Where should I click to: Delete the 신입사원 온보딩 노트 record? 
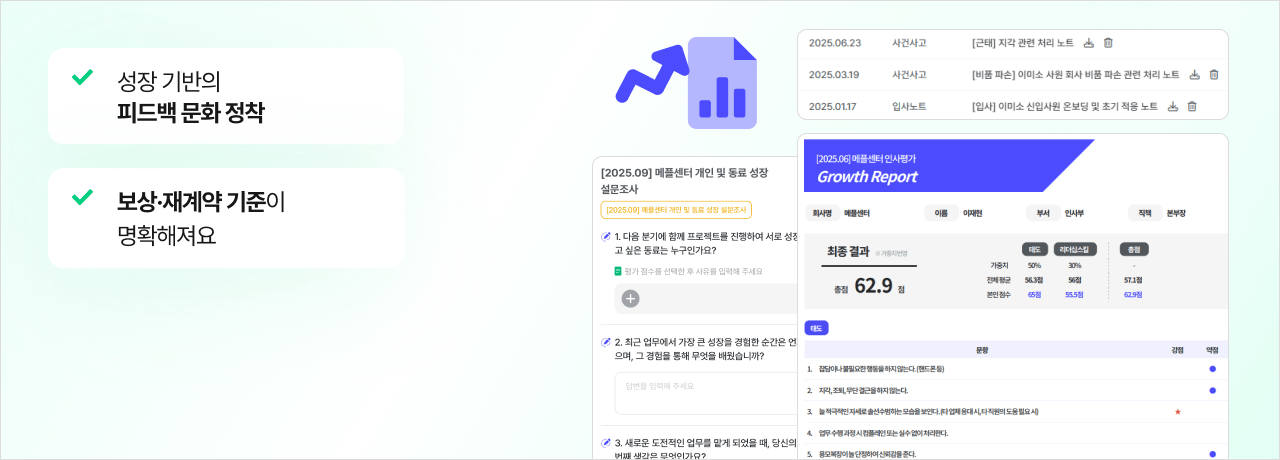point(1192,106)
